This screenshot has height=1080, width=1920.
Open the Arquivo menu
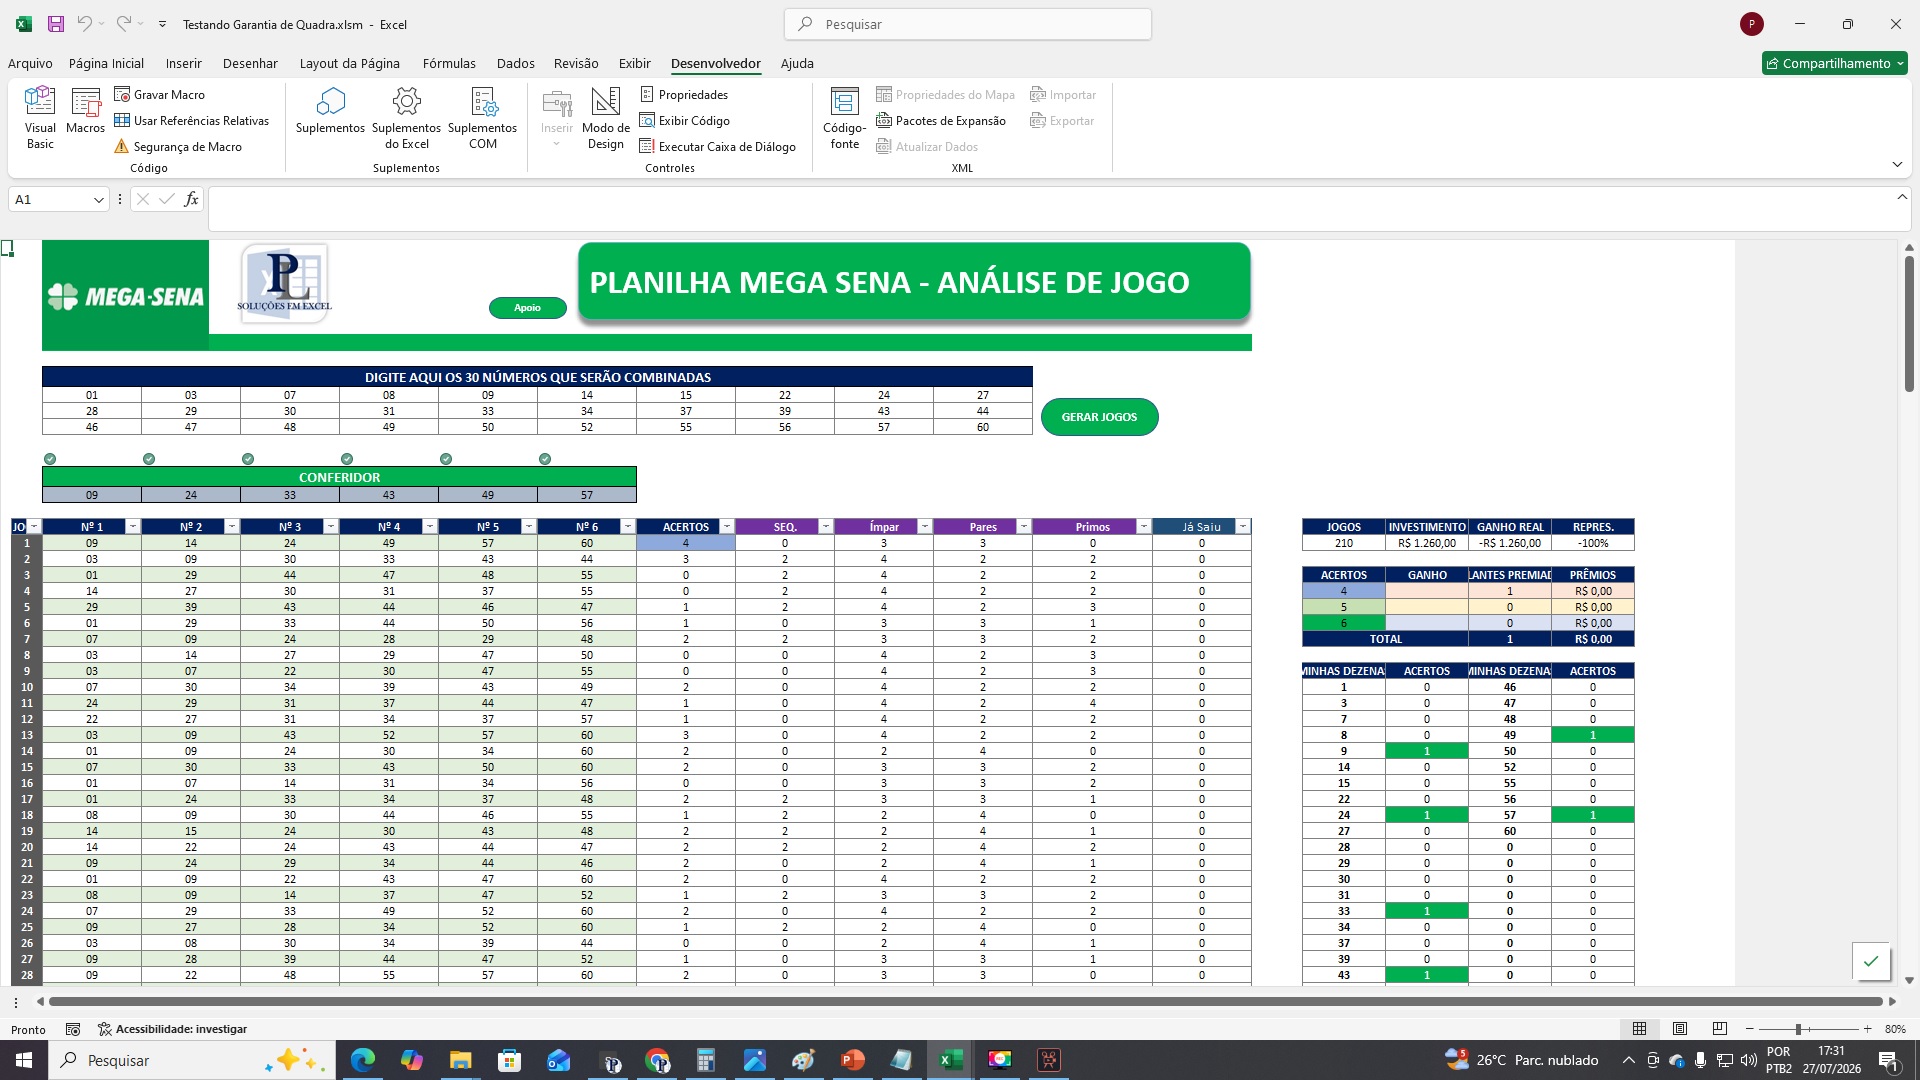click(30, 63)
